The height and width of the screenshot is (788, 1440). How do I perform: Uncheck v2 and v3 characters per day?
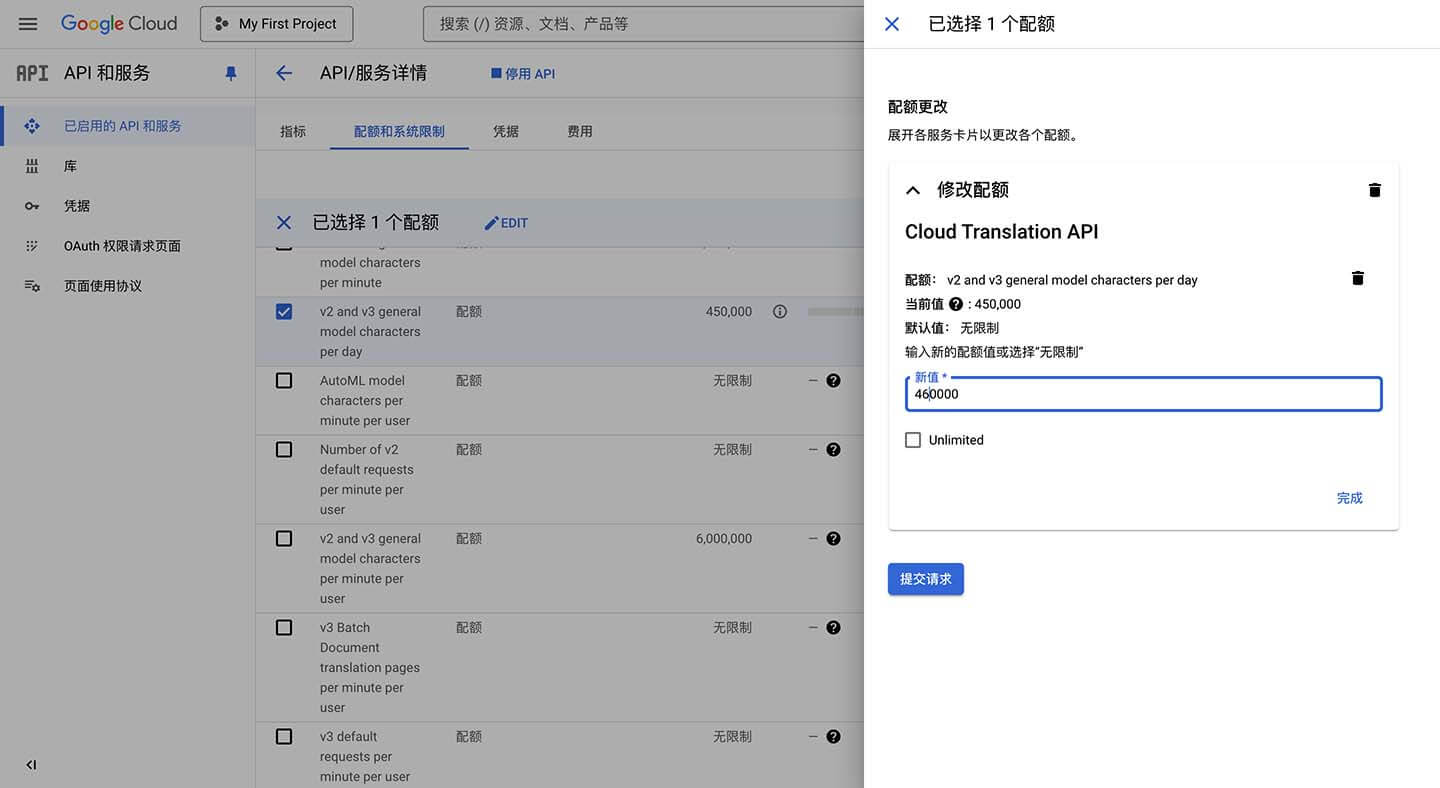tap(284, 312)
